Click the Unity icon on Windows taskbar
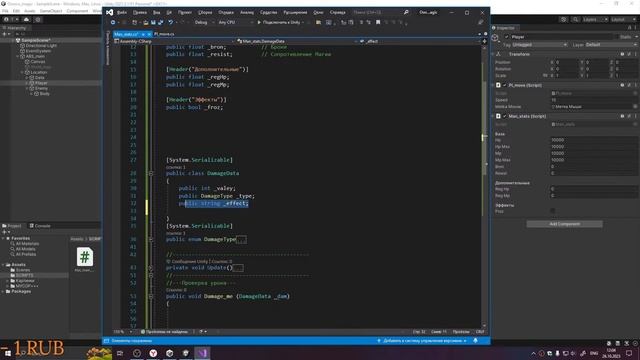Screen dimensions: 640x360 169,353
